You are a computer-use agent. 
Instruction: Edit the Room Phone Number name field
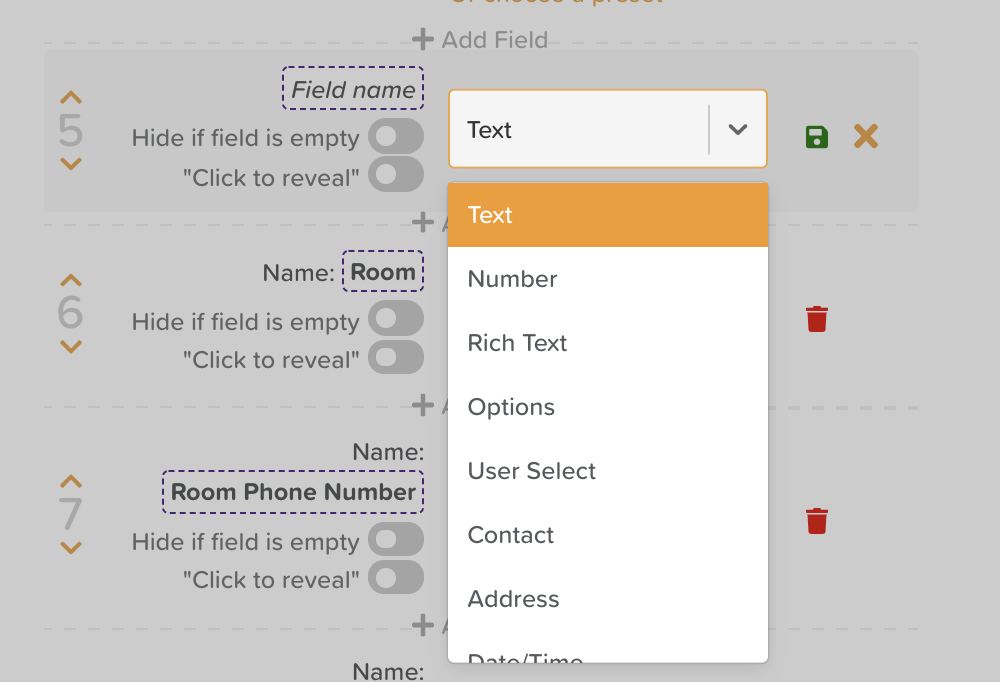pyautogui.click(x=293, y=492)
